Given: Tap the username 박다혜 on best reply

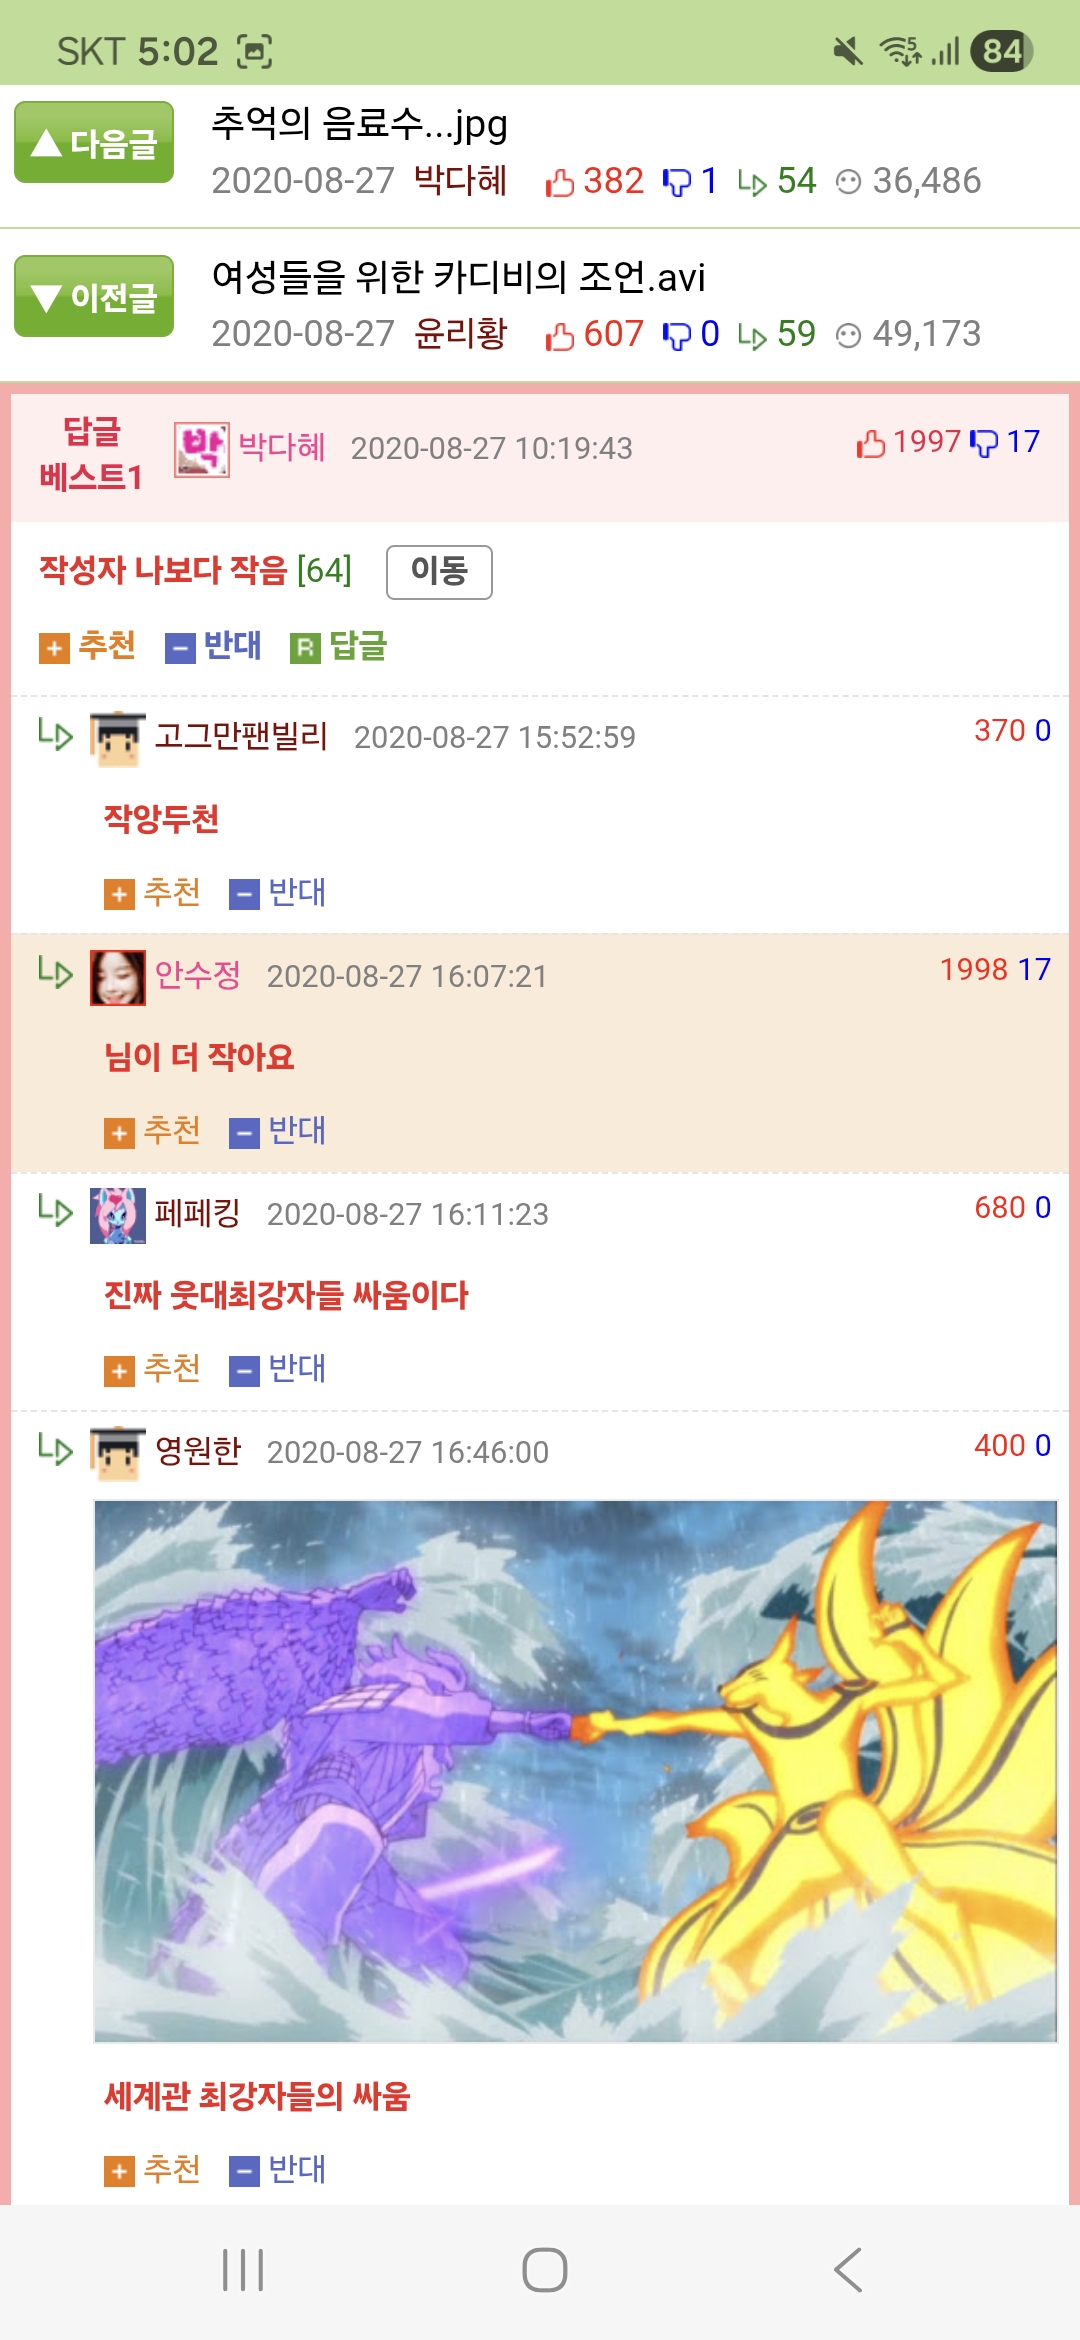Looking at the screenshot, I should 282,447.
